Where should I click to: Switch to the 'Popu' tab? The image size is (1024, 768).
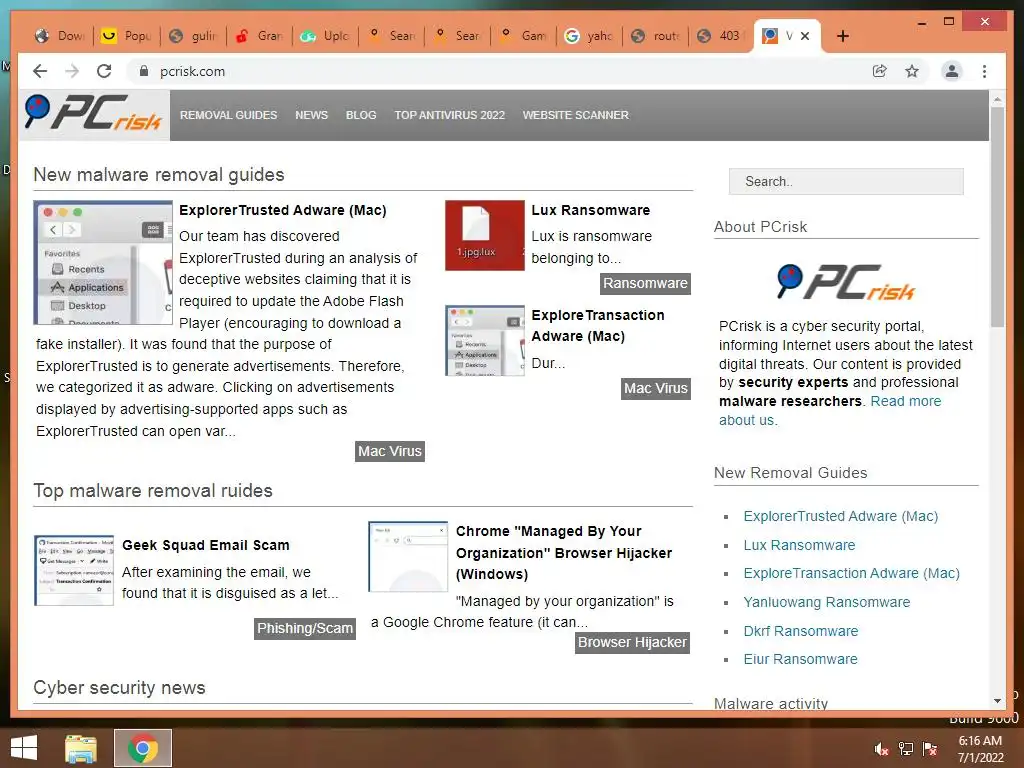[x=127, y=36]
